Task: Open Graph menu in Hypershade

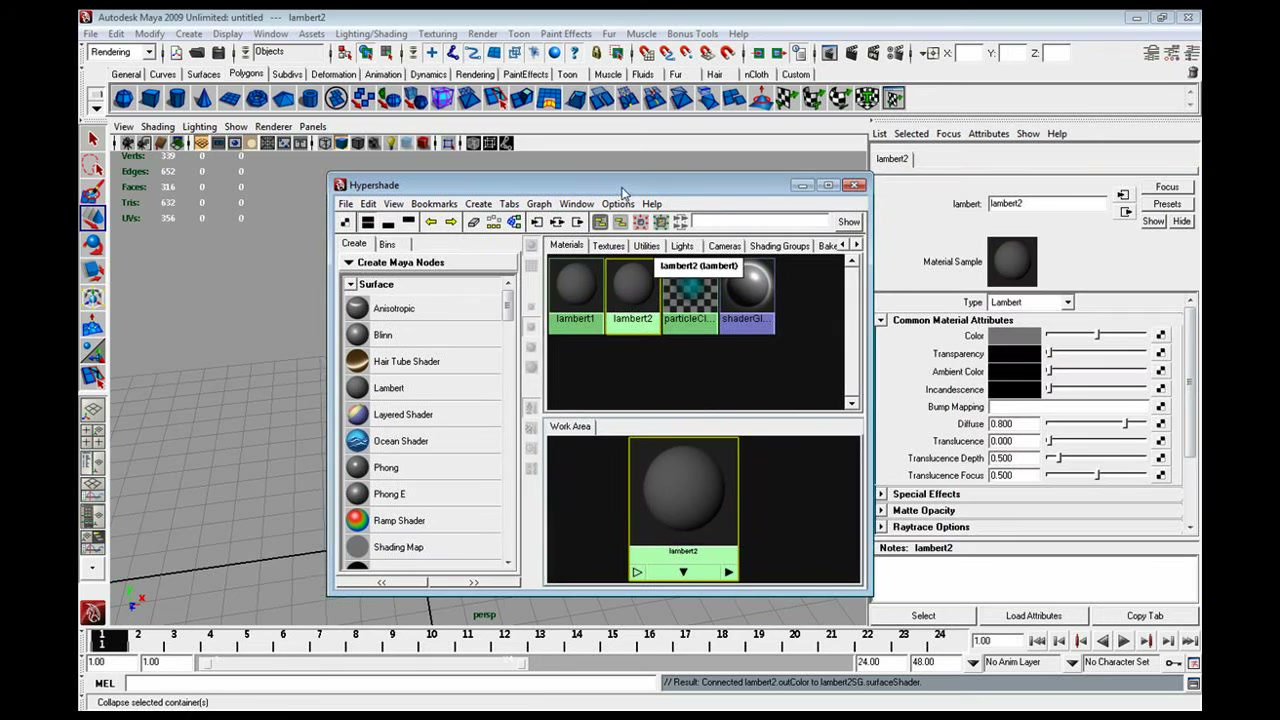Action: (539, 204)
